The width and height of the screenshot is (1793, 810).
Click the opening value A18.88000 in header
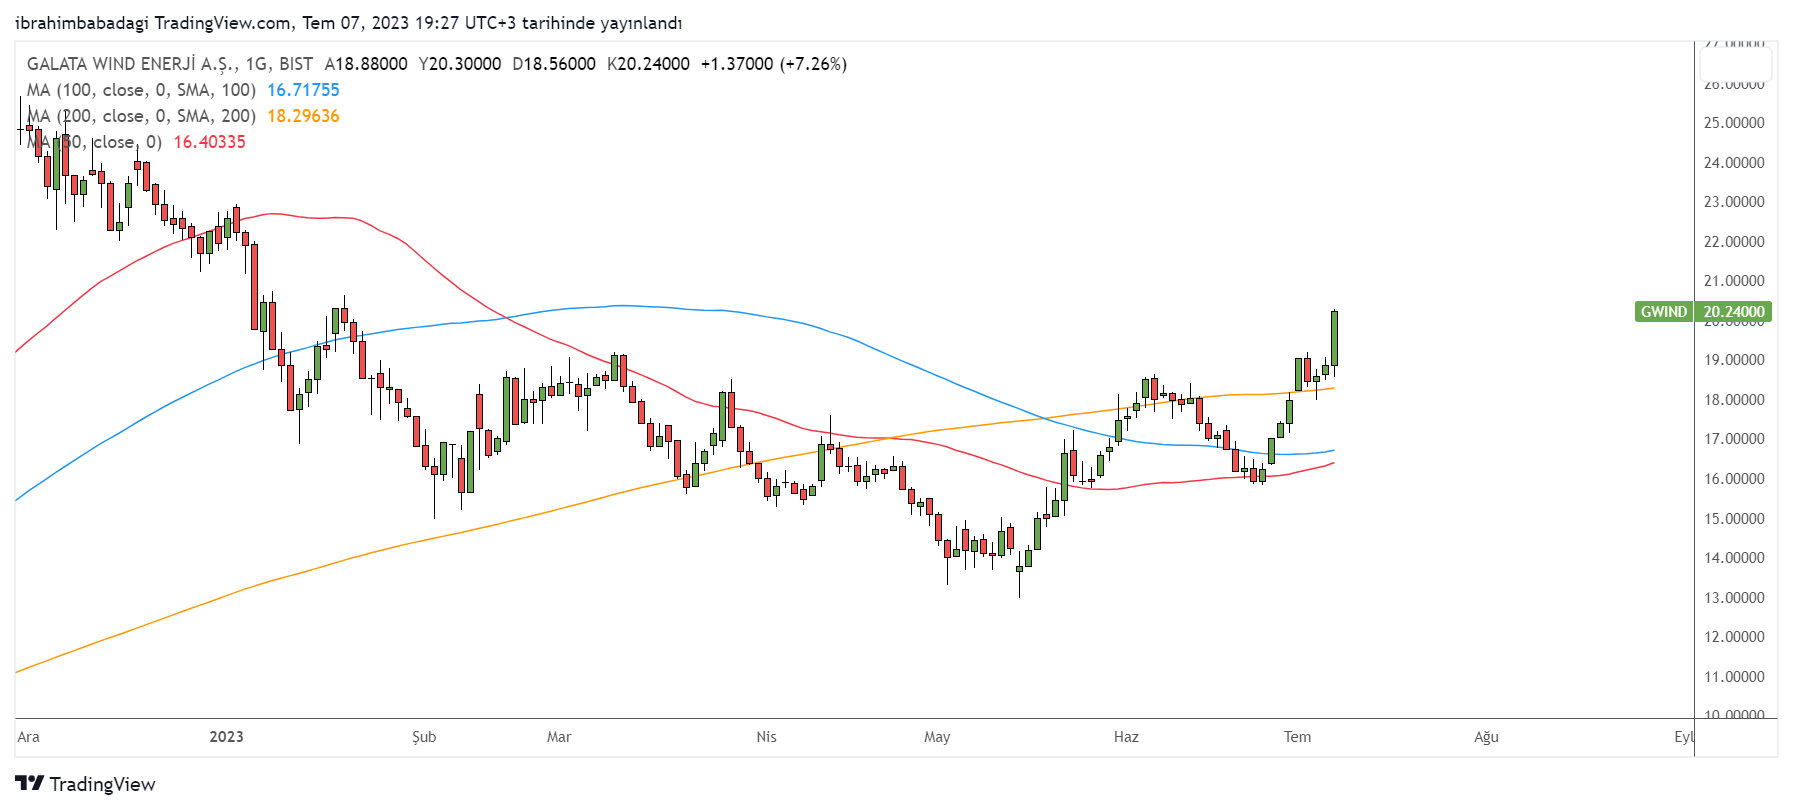coord(366,64)
